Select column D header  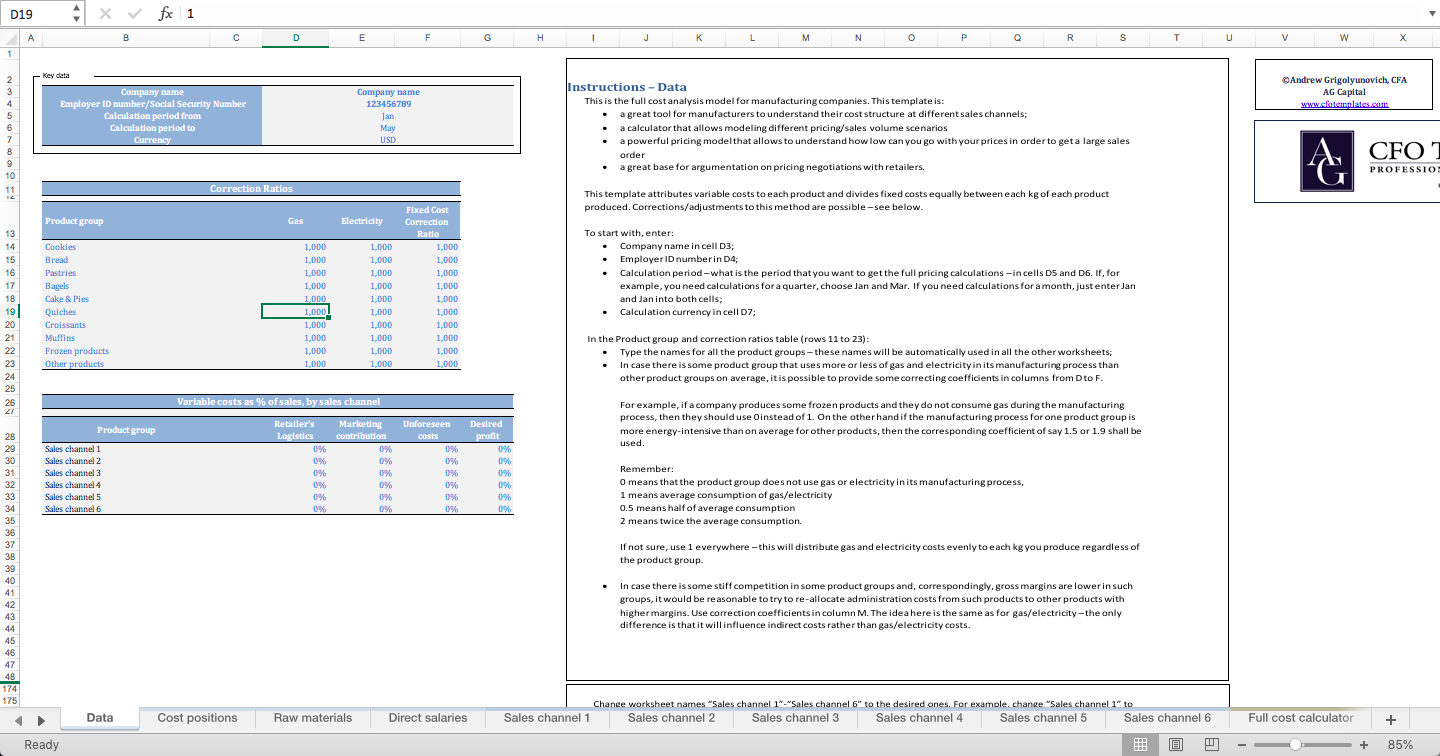click(295, 38)
